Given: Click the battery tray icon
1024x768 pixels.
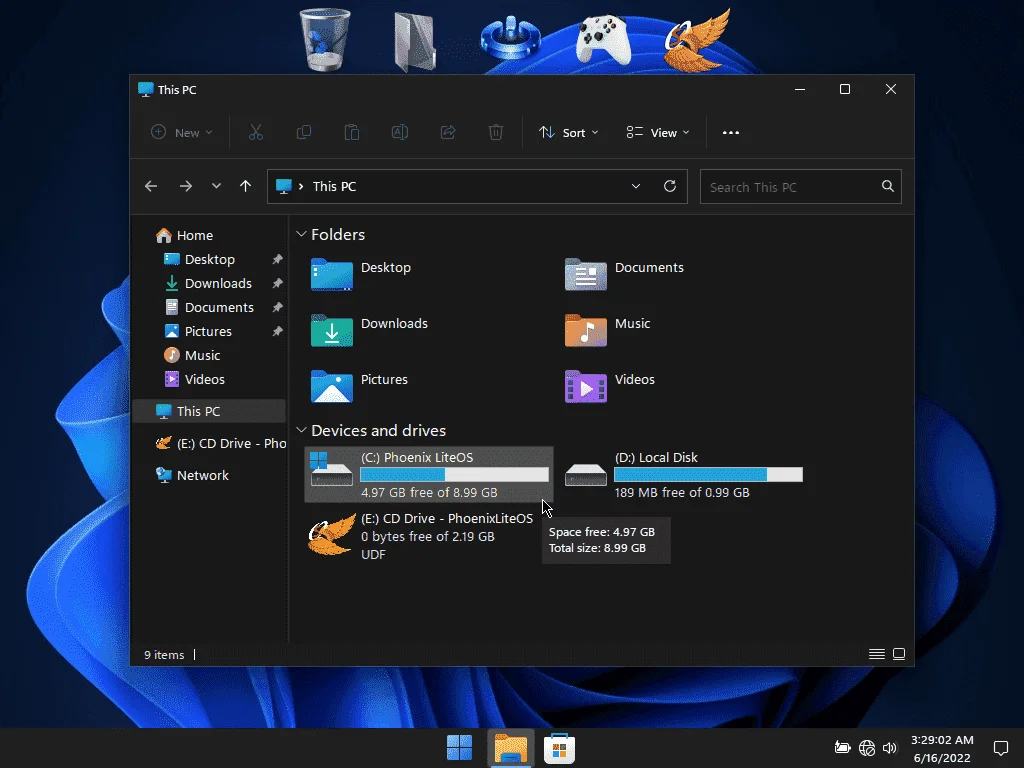Looking at the screenshot, I should tap(842, 748).
